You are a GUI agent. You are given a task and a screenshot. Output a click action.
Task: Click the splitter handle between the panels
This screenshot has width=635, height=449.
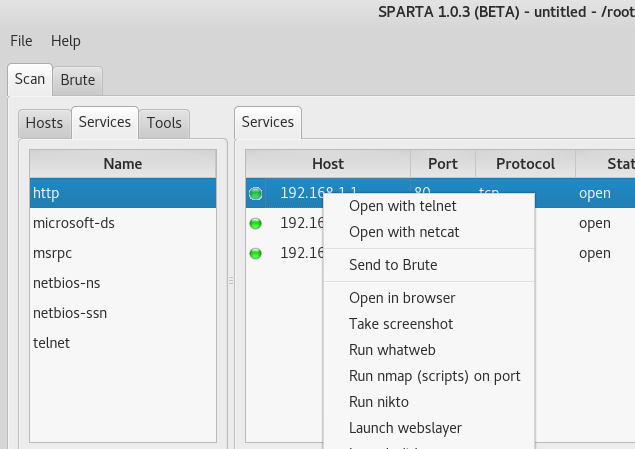click(231, 280)
